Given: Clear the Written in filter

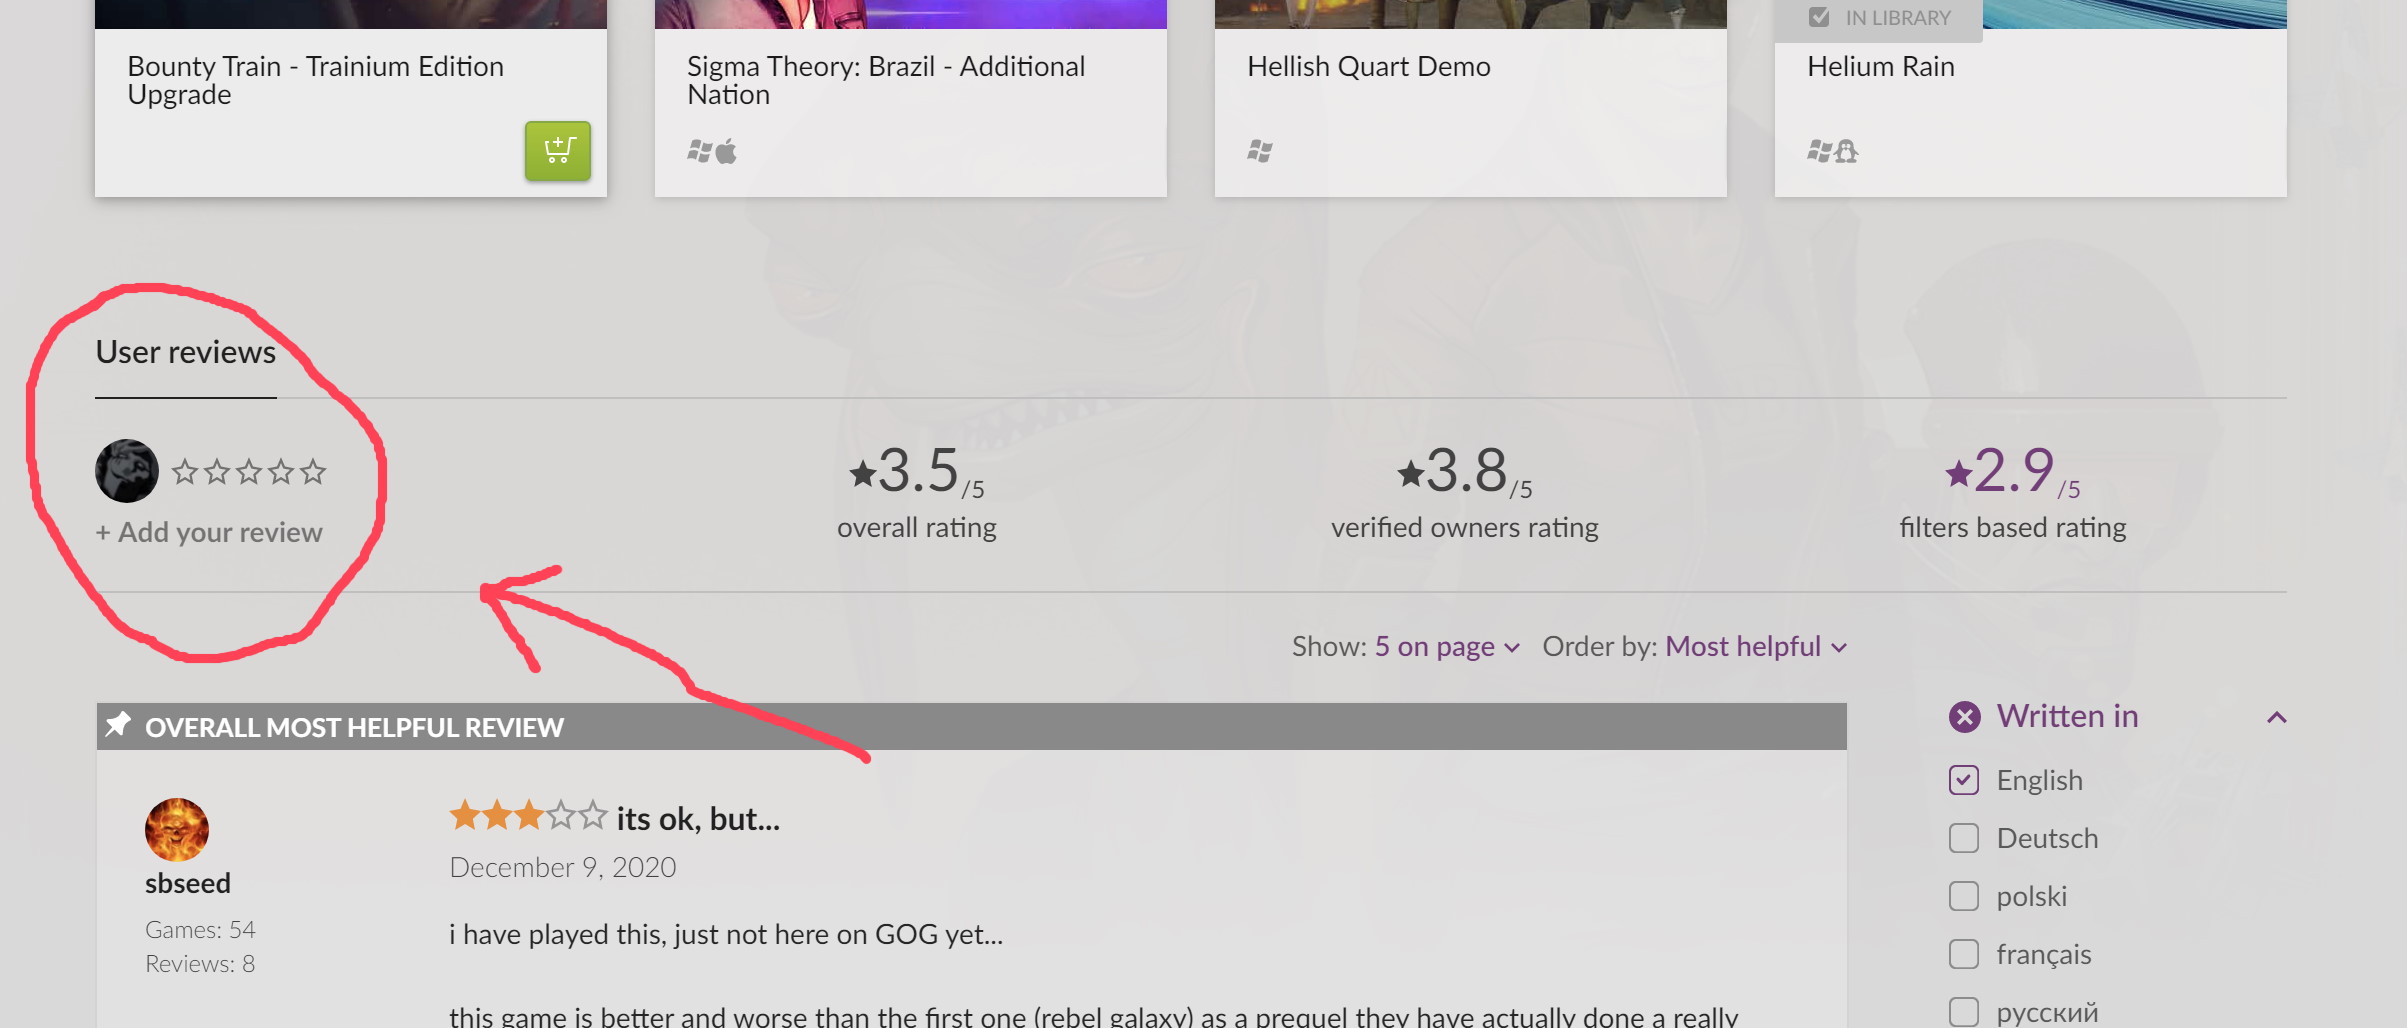Looking at the screenshot, I should (x=1964, y=716).
